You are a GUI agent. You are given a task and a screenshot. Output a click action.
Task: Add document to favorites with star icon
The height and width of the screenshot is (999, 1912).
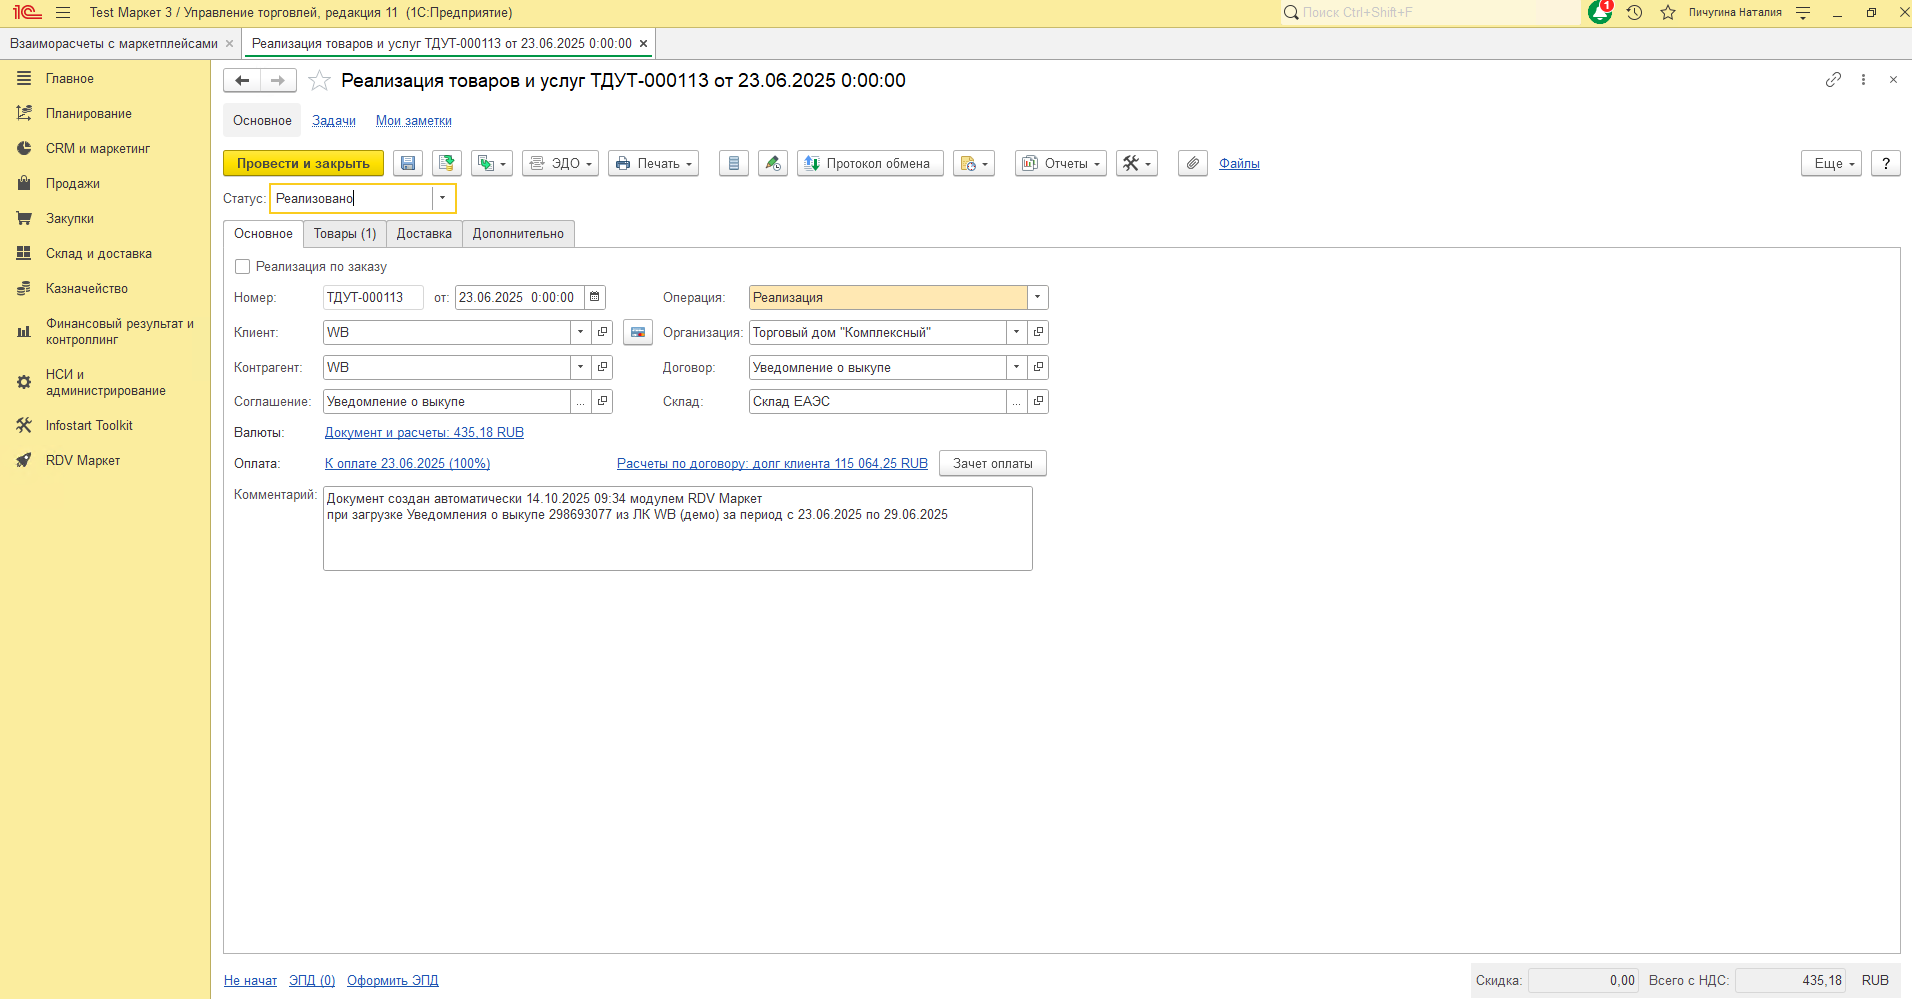pos(319,80)
